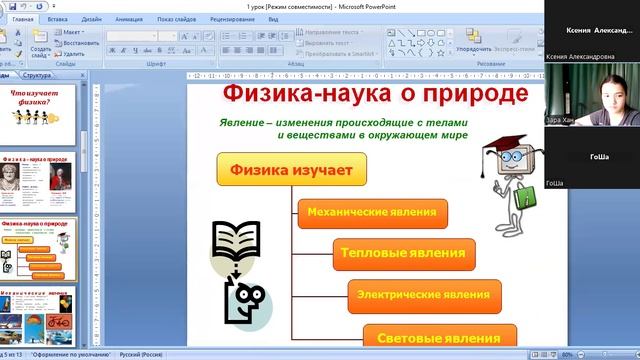Activate the format painter brush

pyautogui.click(x=18, y=54)
